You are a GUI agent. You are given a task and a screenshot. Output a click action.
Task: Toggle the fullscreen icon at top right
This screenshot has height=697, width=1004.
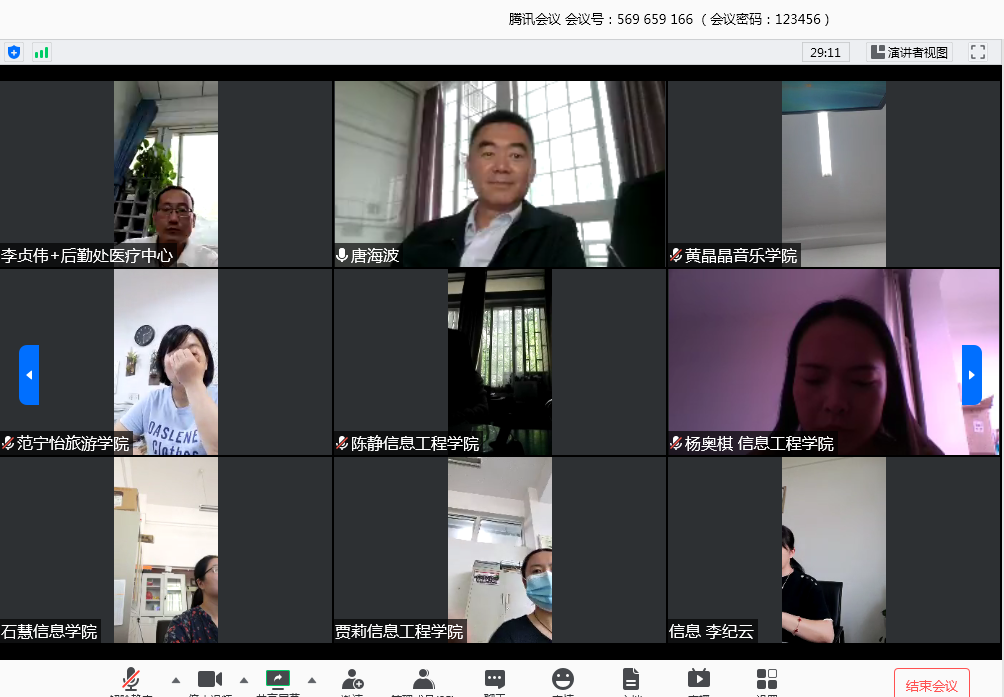(977, 52)
